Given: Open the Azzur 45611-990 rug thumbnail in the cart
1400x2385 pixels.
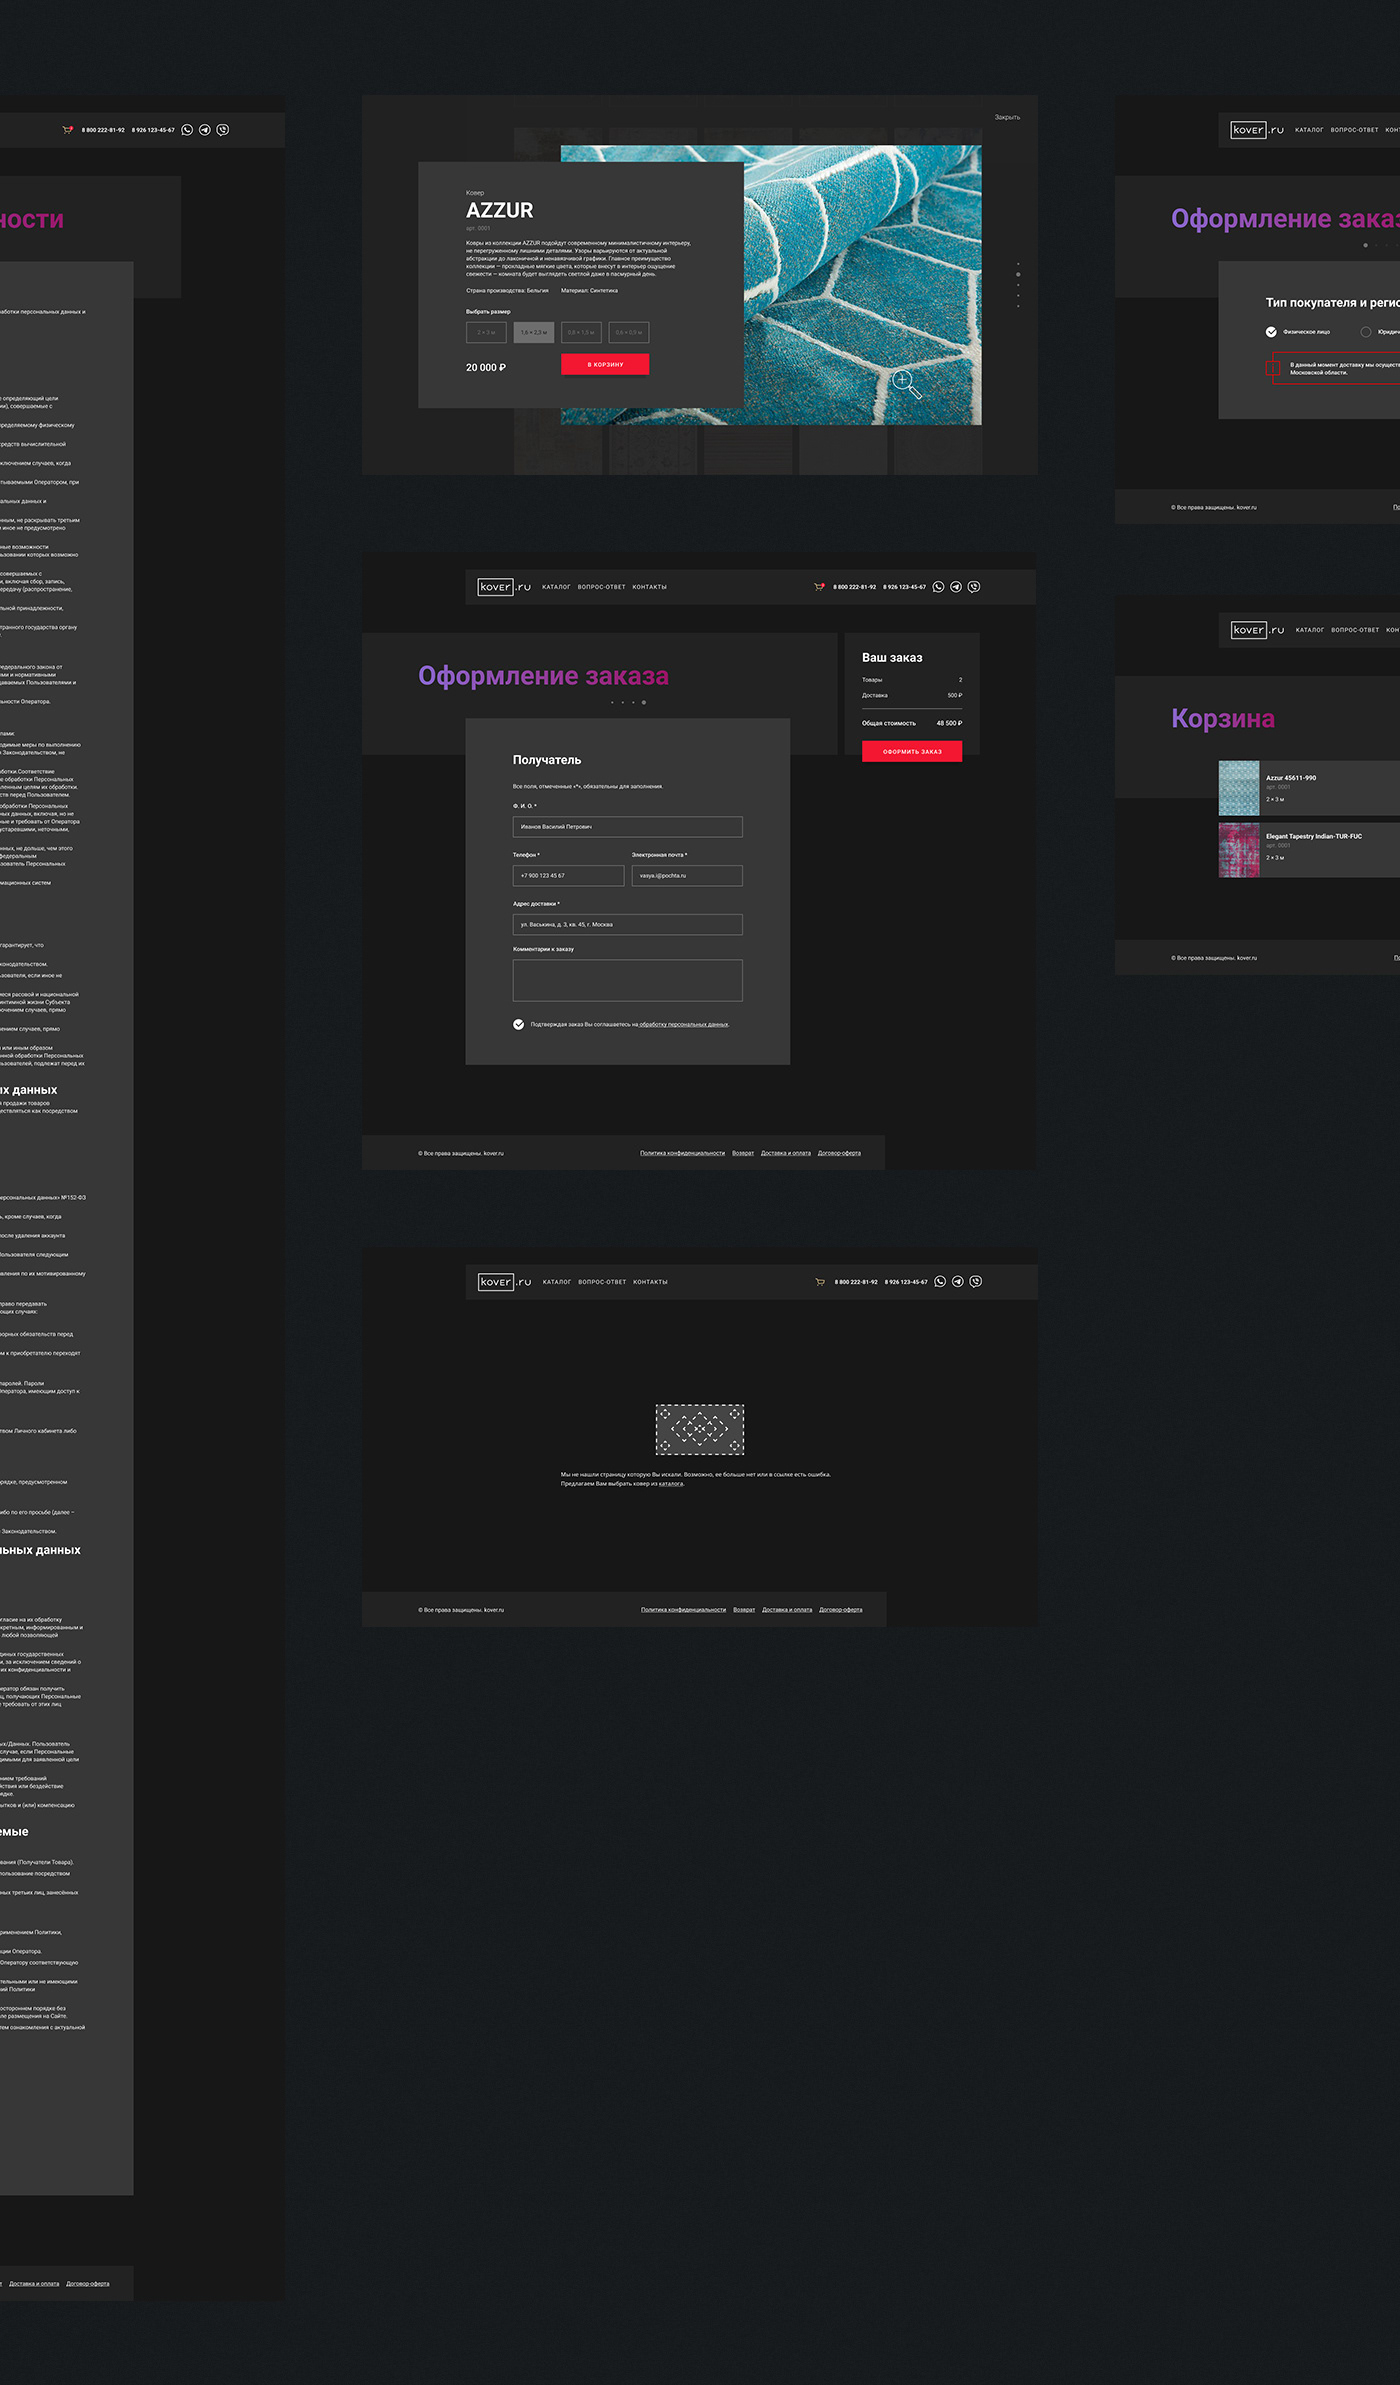Looking at the screenshot, I should coord(1238,788).
